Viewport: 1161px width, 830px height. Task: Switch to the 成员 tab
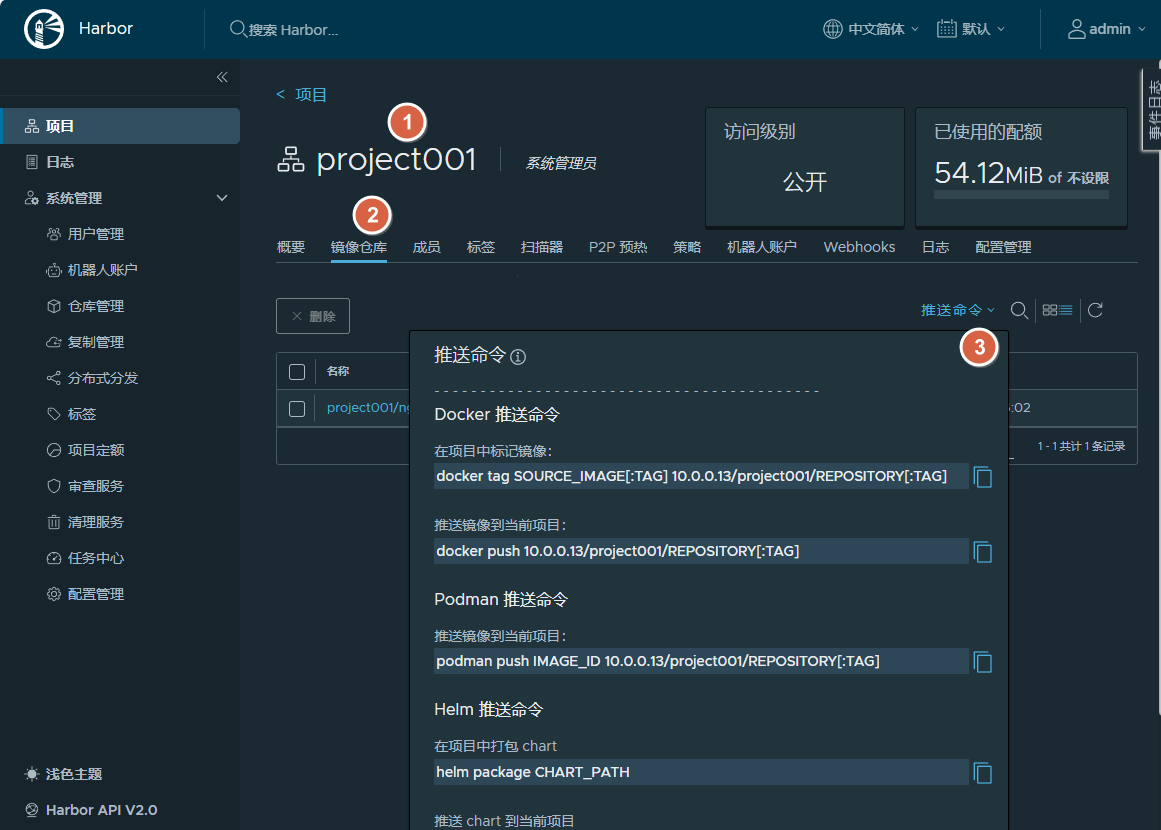tap(426, 247)
